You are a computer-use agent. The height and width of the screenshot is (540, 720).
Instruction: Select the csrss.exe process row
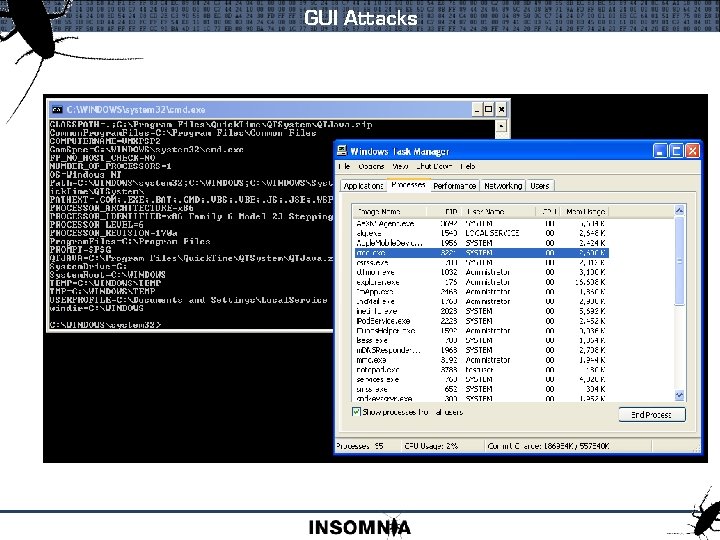tap(481, 263)
